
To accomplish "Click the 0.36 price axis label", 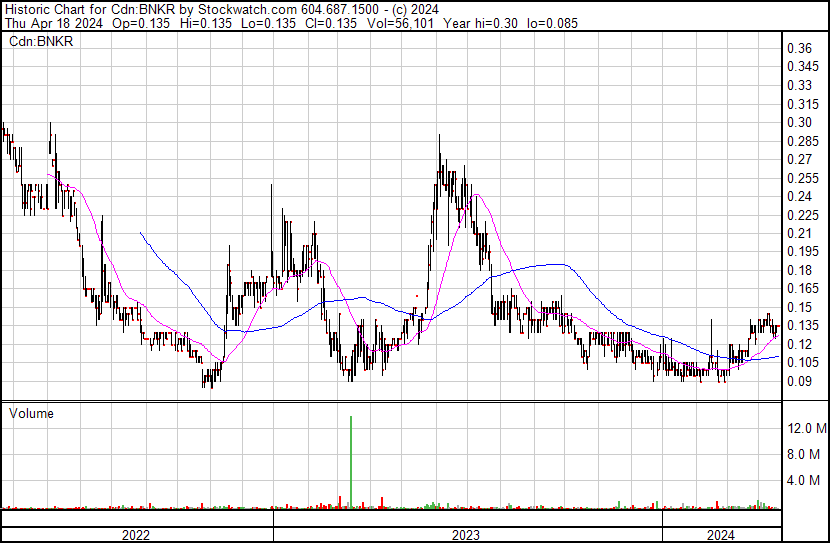I will click(x=798, y=49).
